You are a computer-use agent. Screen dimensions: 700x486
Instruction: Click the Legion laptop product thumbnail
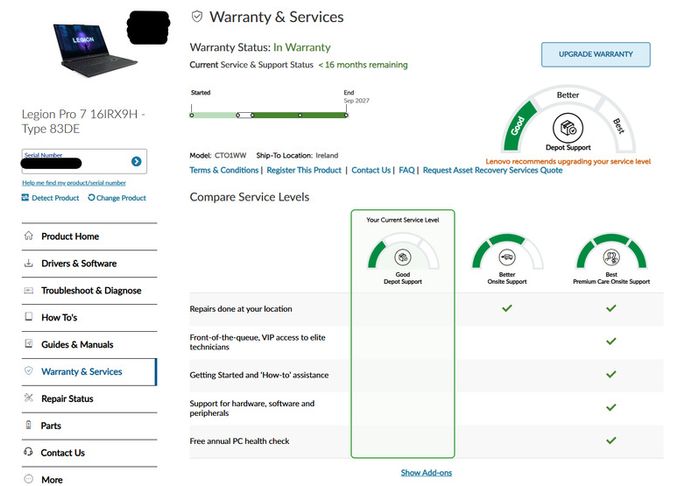96,50
